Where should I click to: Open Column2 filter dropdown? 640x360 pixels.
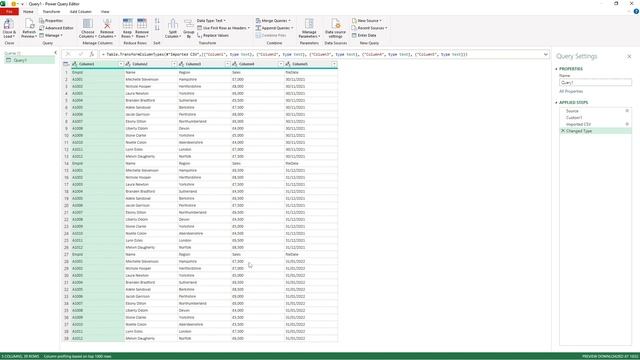174,64
